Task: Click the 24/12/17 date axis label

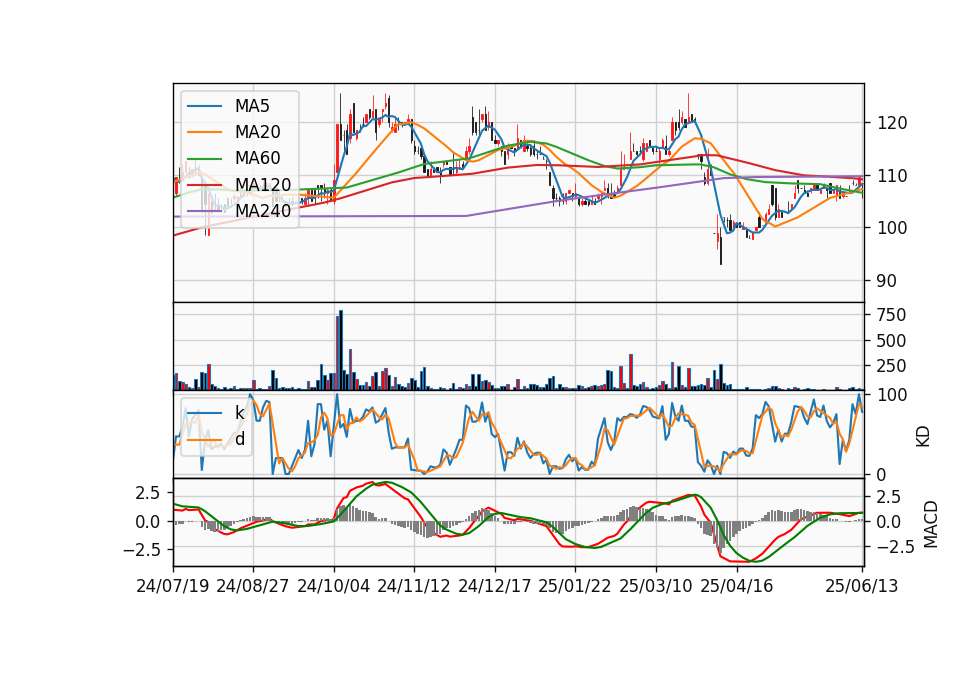Action: [495, 586]
